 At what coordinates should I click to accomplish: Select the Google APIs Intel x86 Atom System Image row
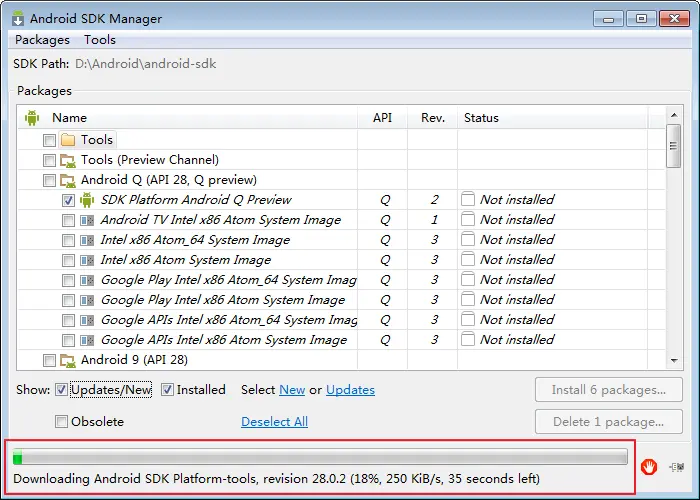click(x=341, y=340)
